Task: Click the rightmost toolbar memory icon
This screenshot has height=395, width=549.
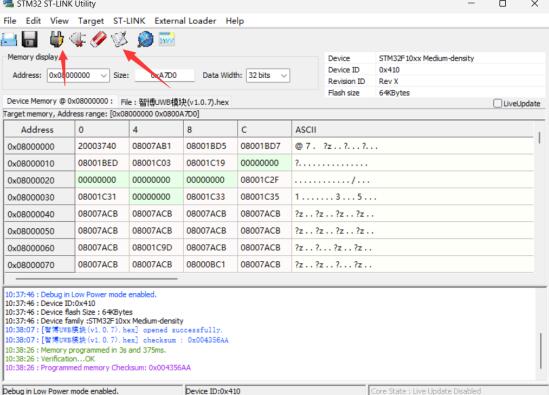Action: tap(167, 39)
